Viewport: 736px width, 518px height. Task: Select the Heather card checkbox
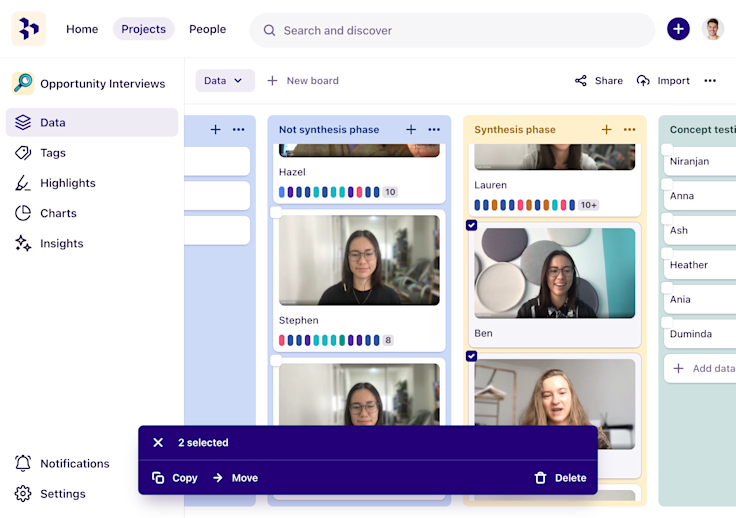667,253
